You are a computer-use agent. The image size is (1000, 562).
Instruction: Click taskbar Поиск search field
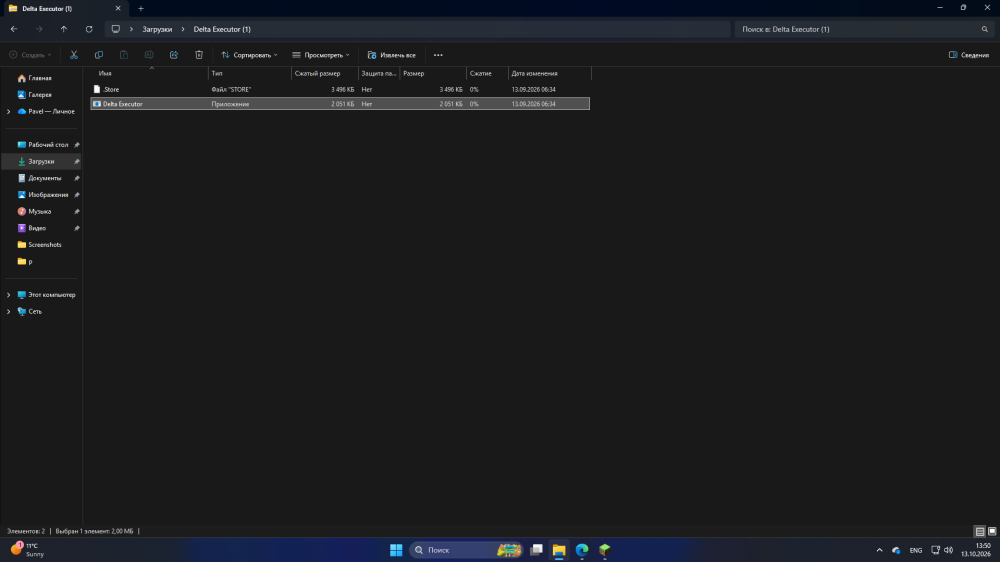click(x=466, y=550)
